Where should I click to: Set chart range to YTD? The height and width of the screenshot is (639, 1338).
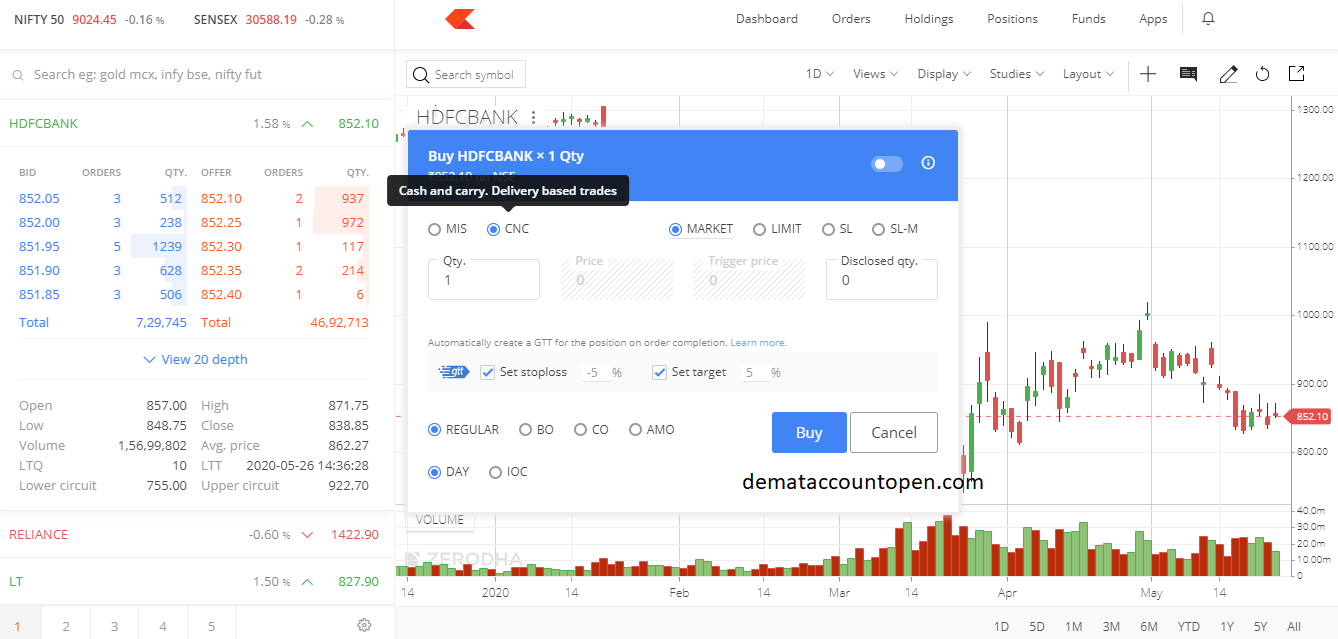pyautogui.click(x=1189, y=627)
